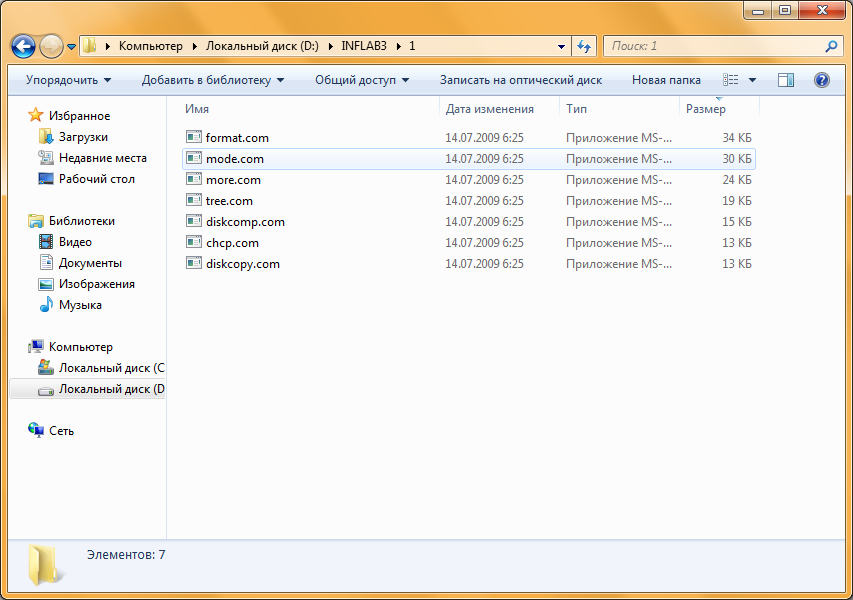Click the file name 'diskcopy.com'
This screenshot has width=853, height=600.
click(x=243, y=264)
